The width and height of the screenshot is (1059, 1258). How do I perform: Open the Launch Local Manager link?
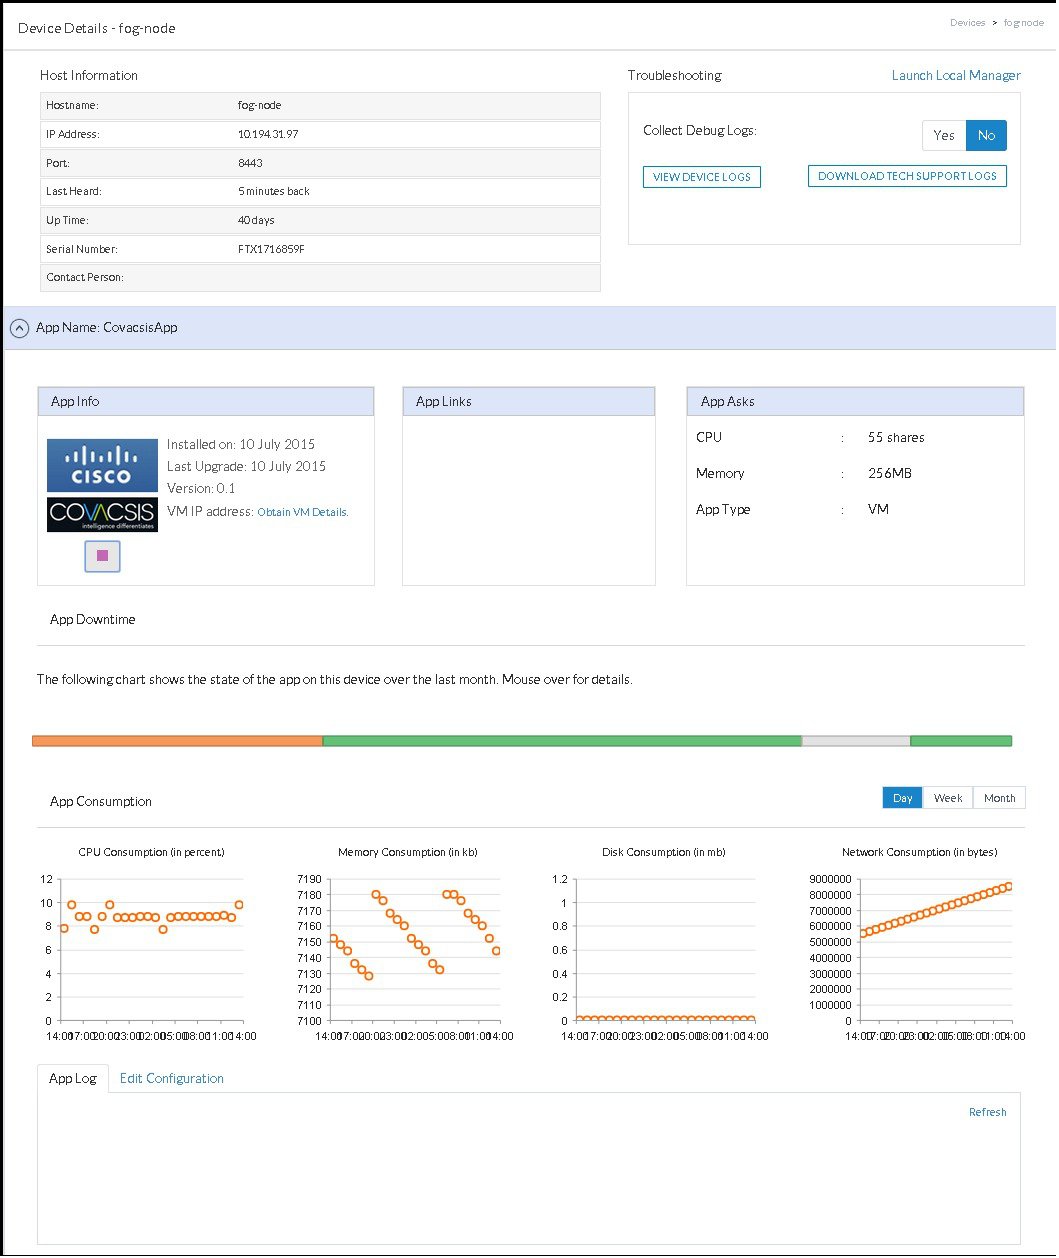click(956, 75)
